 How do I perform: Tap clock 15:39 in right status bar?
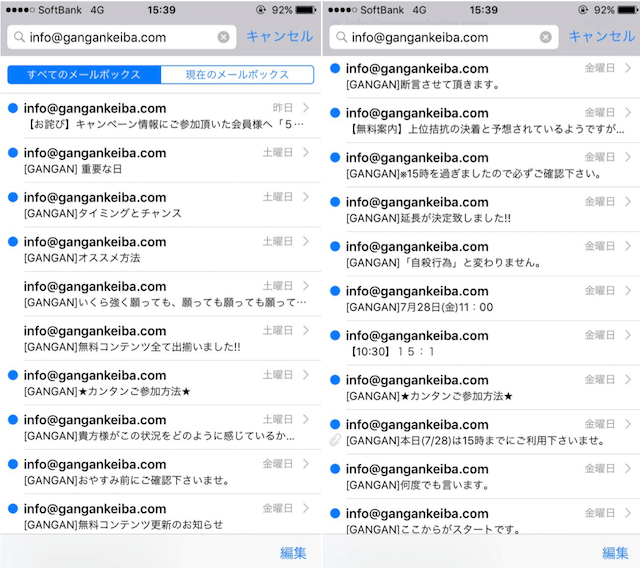click(484, 10)
